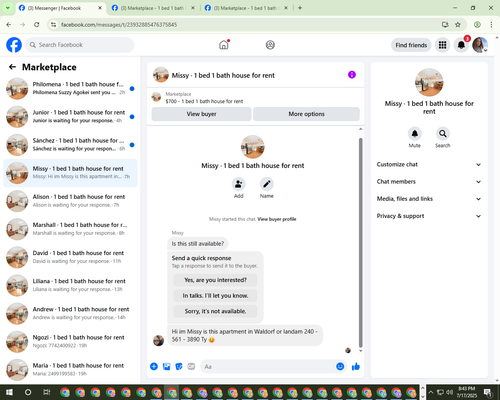
Task: Go back in browser history
Action: pyautogui.click(x=9, y=24)
